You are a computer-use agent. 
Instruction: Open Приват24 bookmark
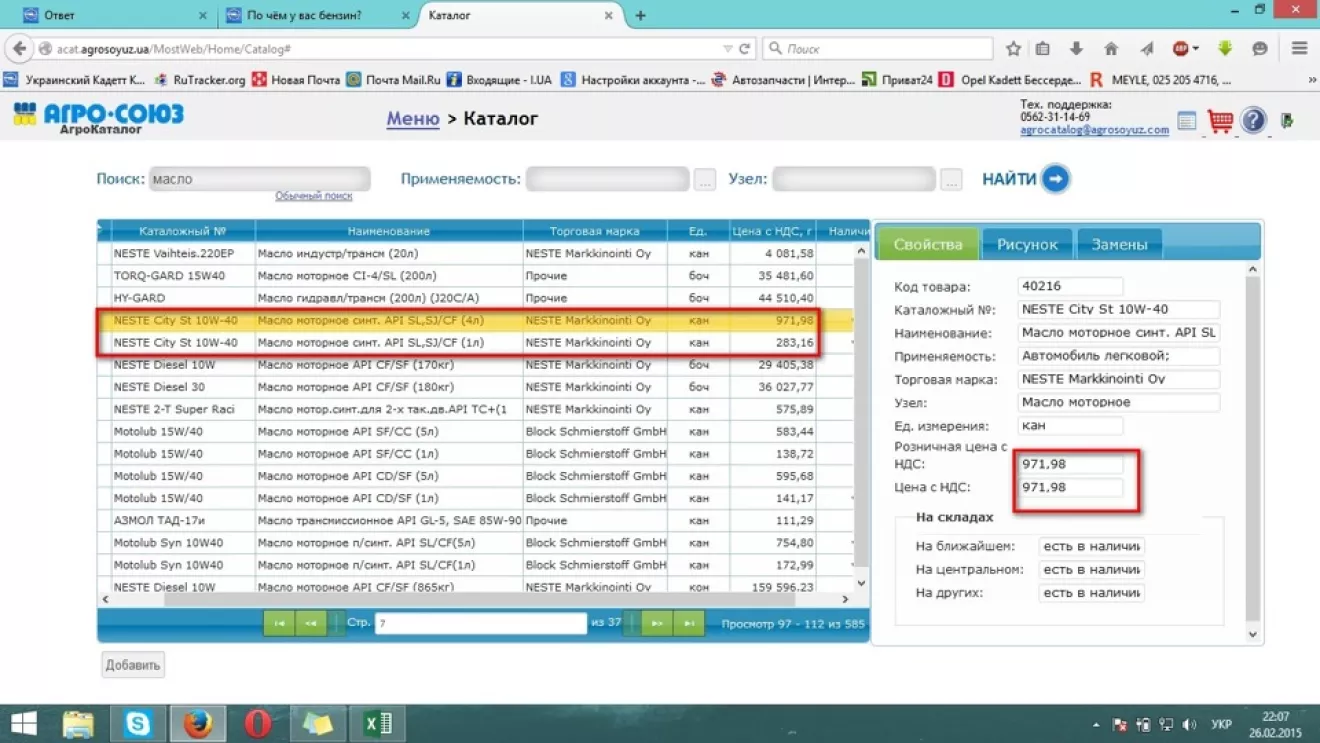(897, 80)
